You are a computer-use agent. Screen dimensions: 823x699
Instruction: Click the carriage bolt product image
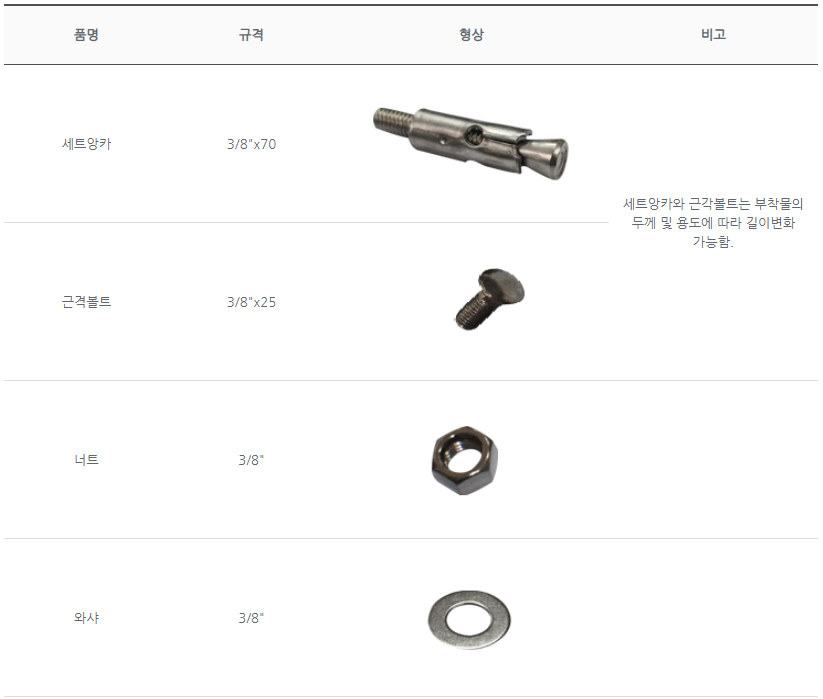(x=489, y=300)
